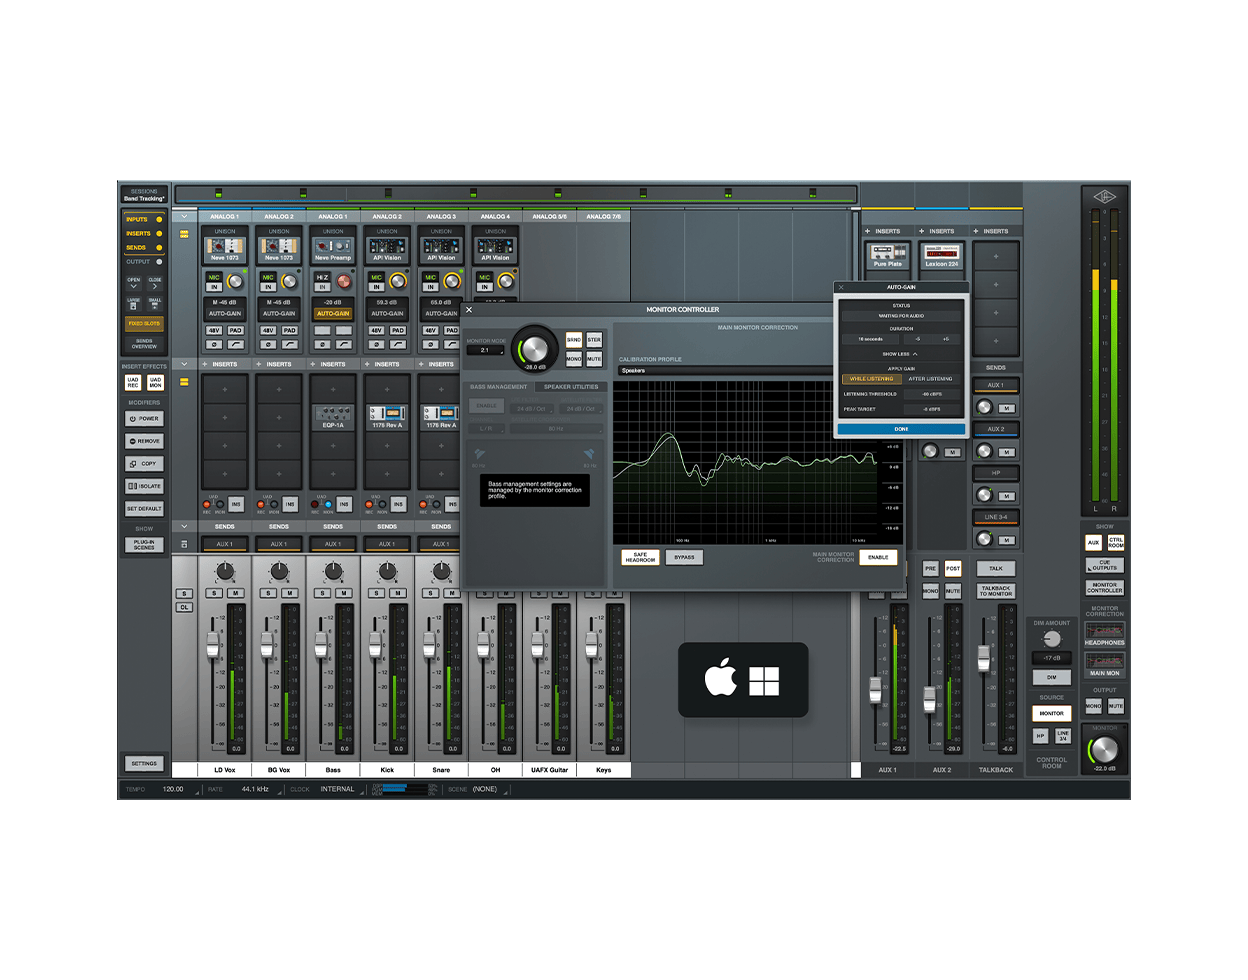
Task: Click the Small inserts view icon
Action: (x=155, y=302)
